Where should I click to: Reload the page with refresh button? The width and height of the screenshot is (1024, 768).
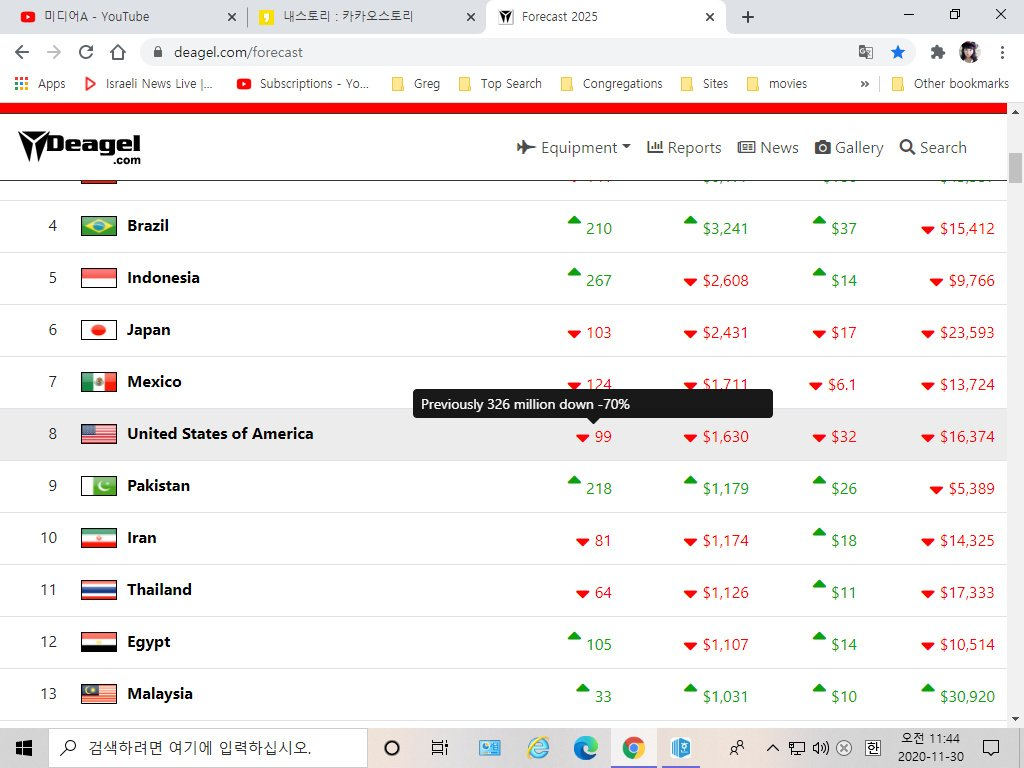pyautogui.click(x=86, y=52)
